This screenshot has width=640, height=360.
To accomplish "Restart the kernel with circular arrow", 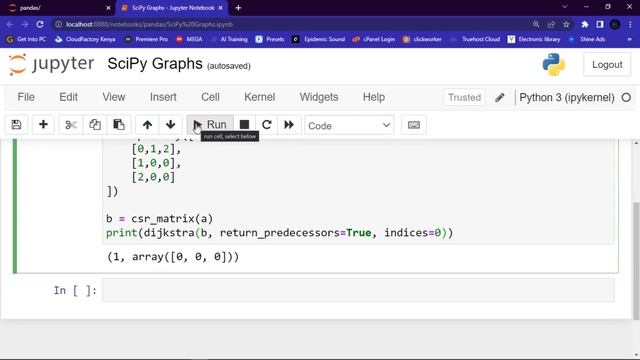I will tap(267, 125).
